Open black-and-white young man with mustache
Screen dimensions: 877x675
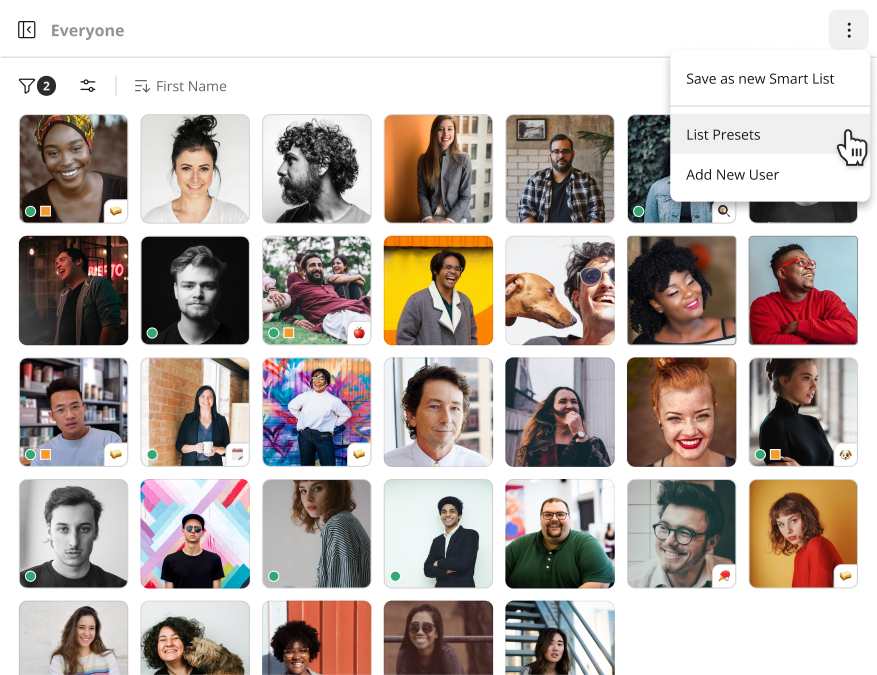pos(73,534)
